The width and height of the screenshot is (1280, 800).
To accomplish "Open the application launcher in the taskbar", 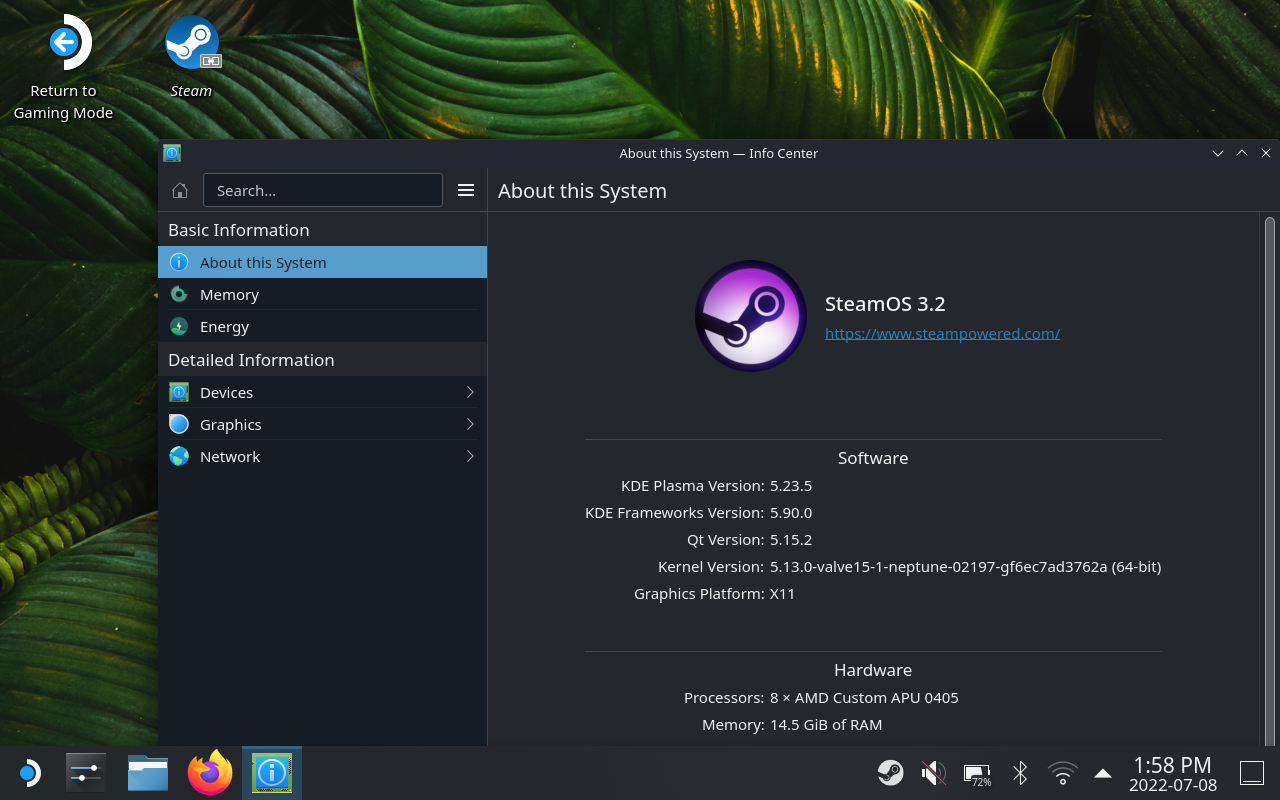I will [x=29, y=773].
